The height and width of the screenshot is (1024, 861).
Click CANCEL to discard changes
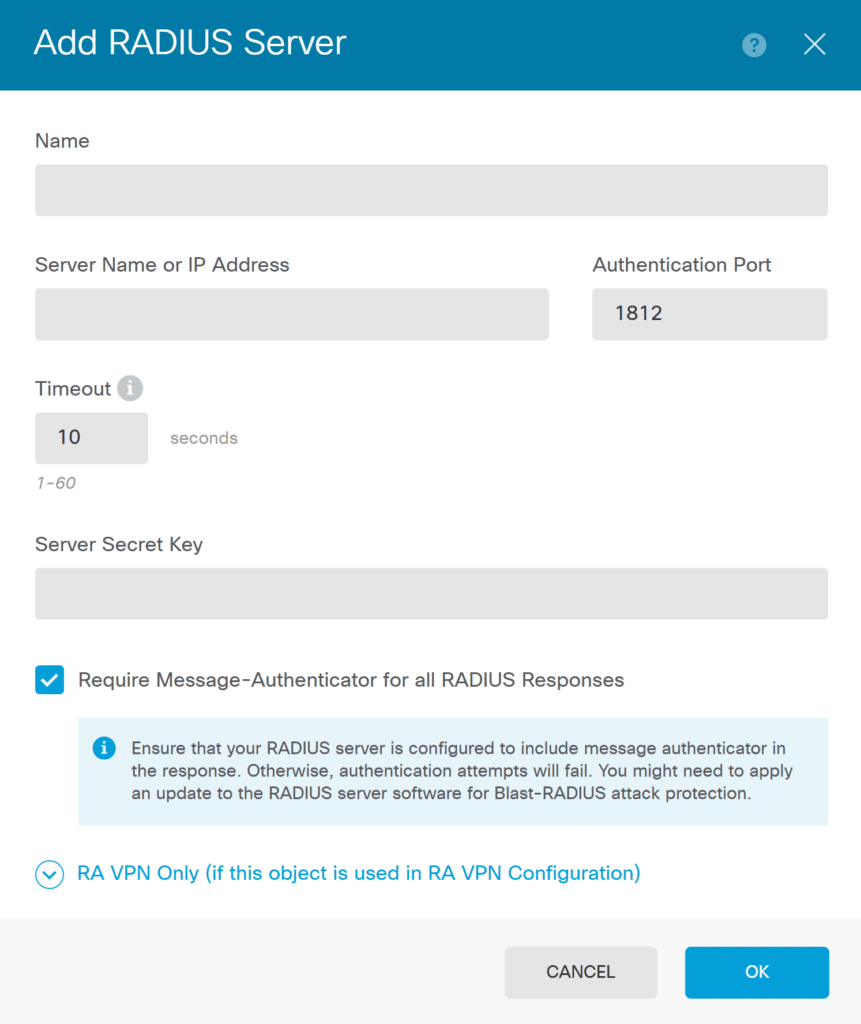[580, 971]
